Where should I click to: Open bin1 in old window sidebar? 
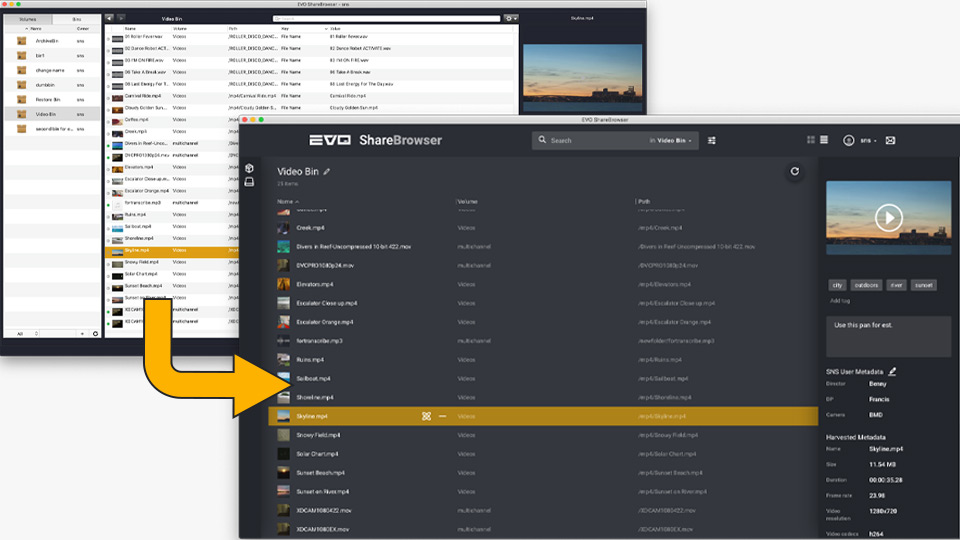tap(52, 56)
